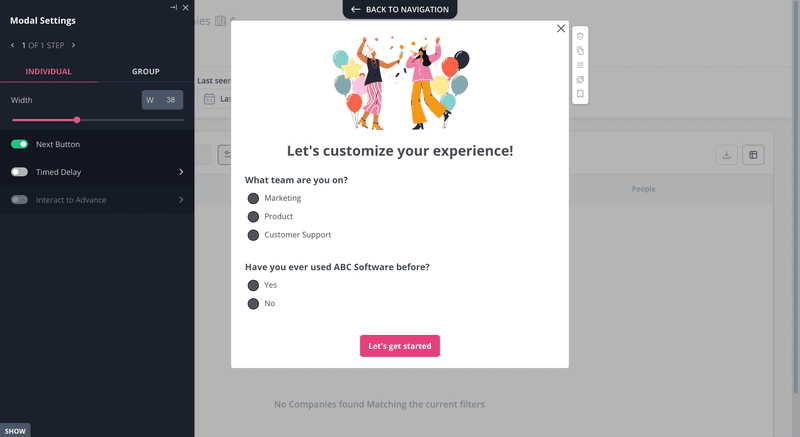Dock the Modal Settings panel with pin icon
800x437 pixels.
click(174, 7)
